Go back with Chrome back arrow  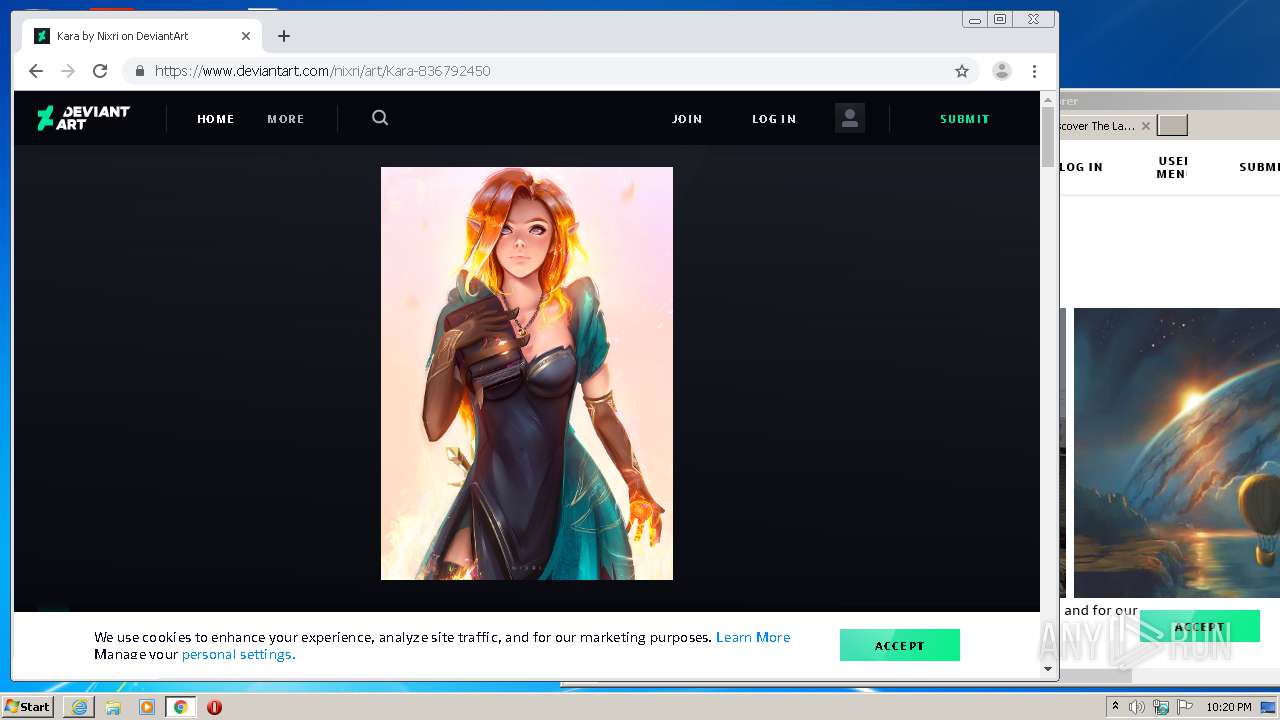click(x=36, y=71)
